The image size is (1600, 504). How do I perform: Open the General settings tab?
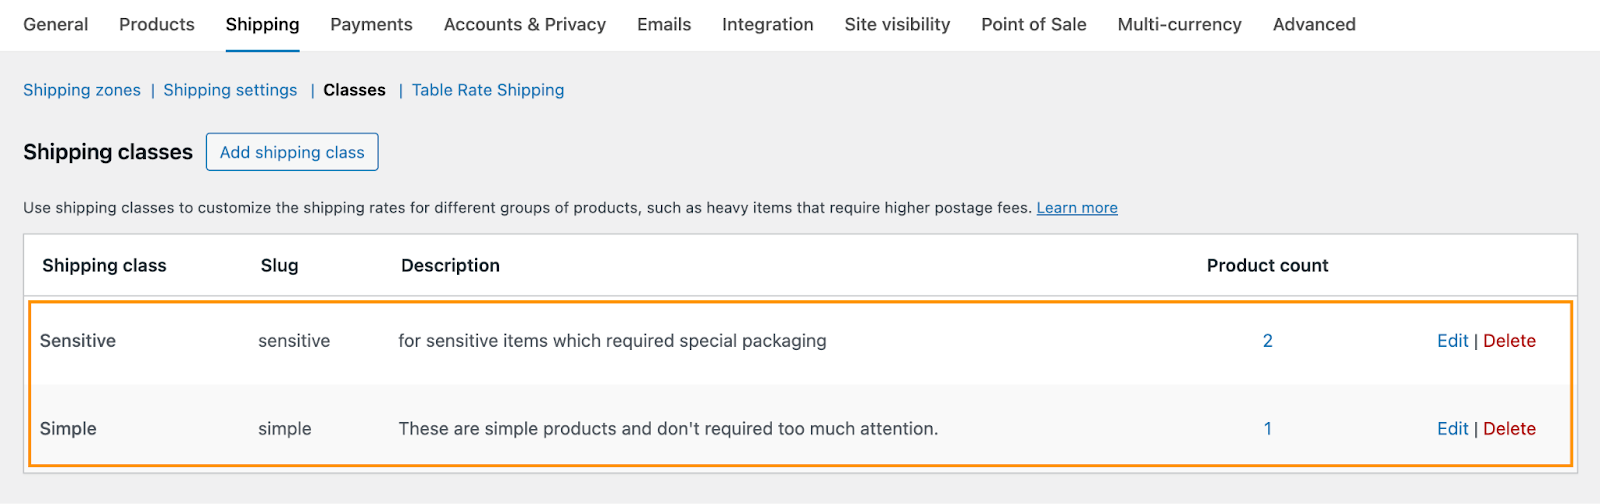56,25
